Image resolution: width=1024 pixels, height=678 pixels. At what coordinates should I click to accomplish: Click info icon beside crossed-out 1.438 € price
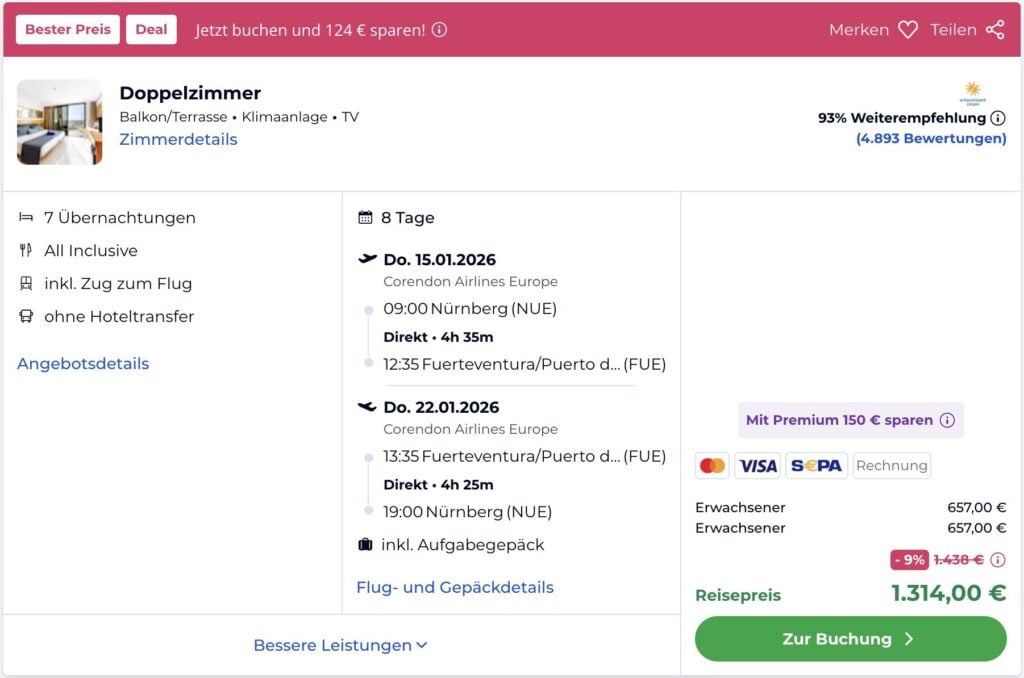coord(997,560)
